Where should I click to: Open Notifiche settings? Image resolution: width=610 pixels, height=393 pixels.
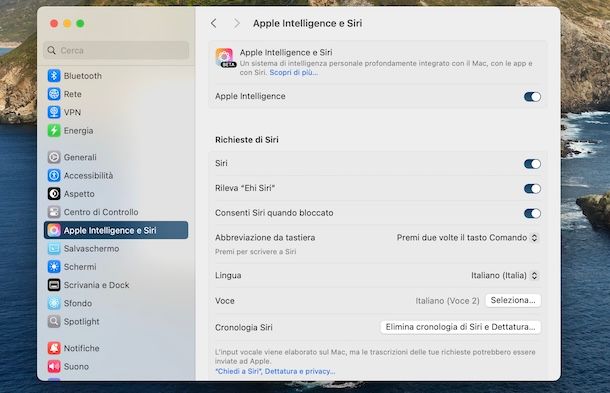pyautogui.click(x=116, y=348)
